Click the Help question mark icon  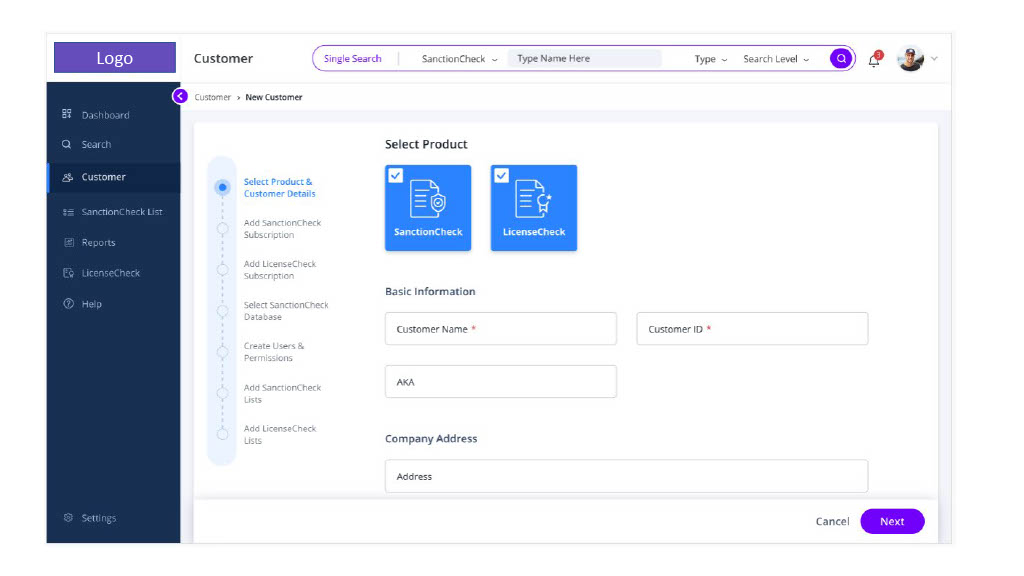coord(68,304)
